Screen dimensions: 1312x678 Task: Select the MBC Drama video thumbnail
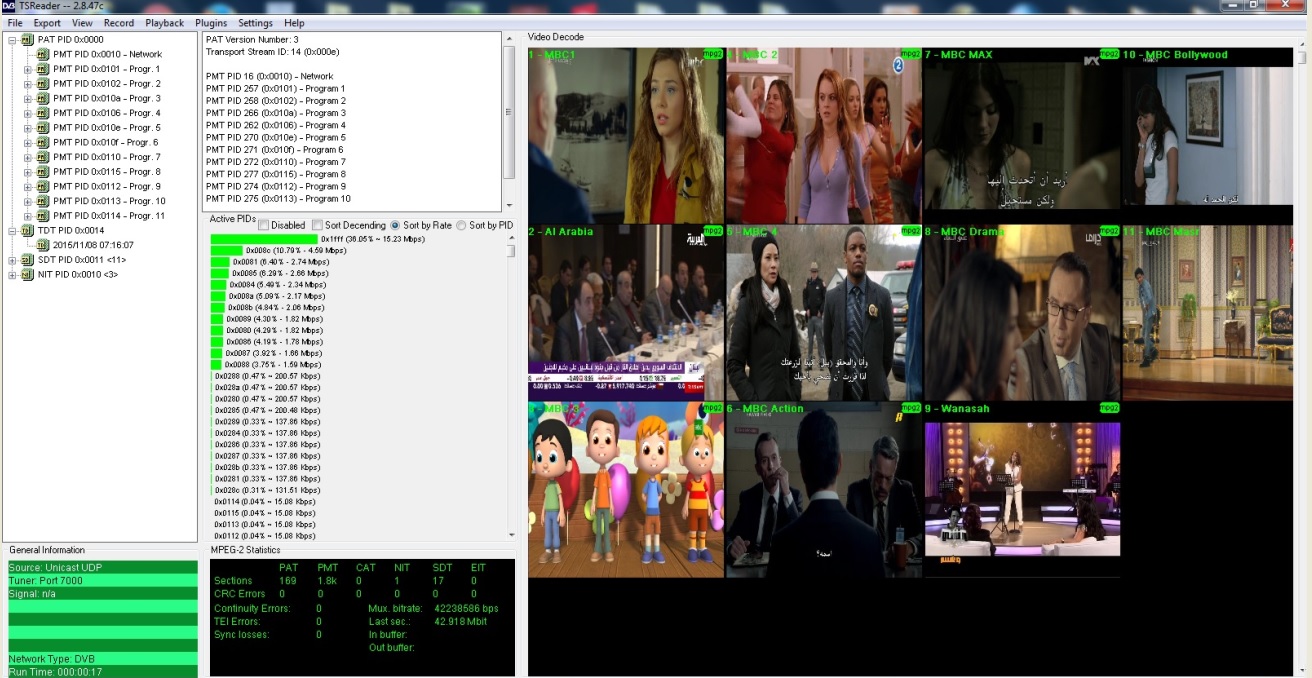tap(1021, 312)
